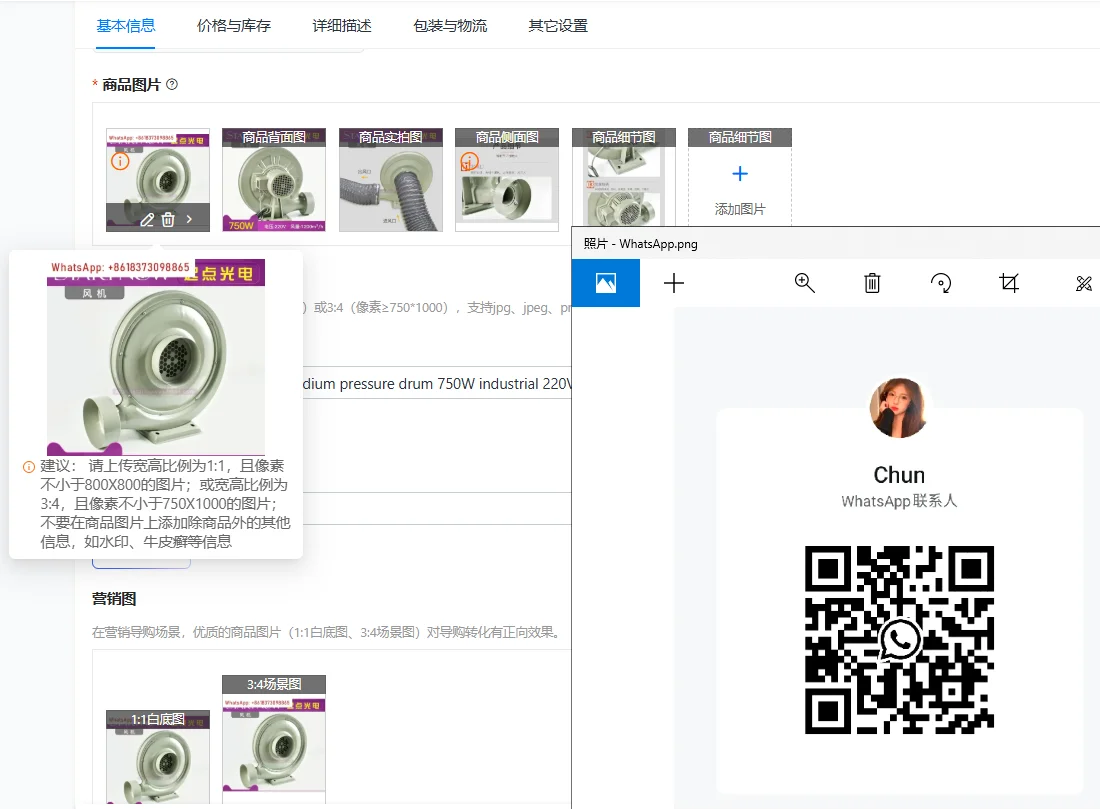Go to the 包装与物流 tab

(x=450, y=26)
